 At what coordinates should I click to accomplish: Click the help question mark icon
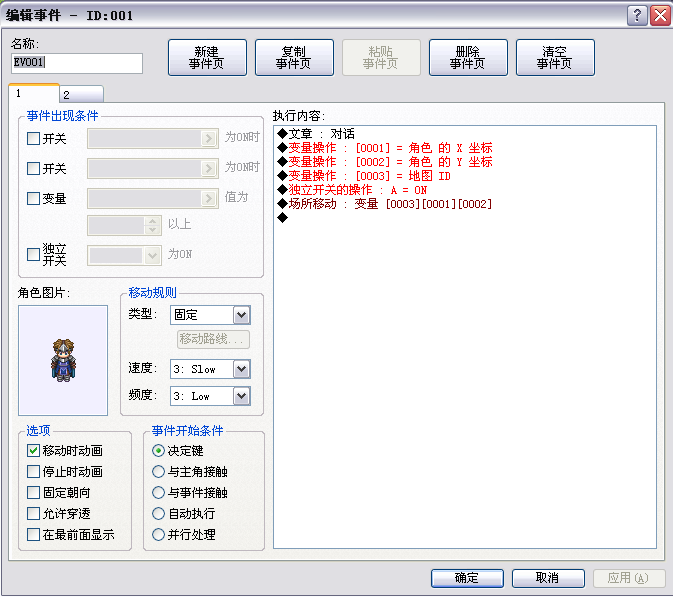coord(637,15)
